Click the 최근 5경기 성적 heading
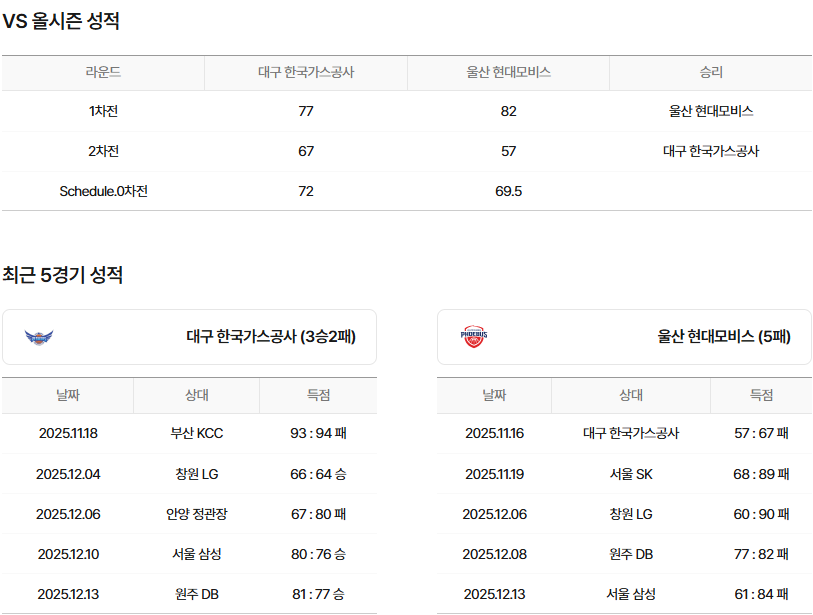 pyautogui.click(x=62, y=275)
